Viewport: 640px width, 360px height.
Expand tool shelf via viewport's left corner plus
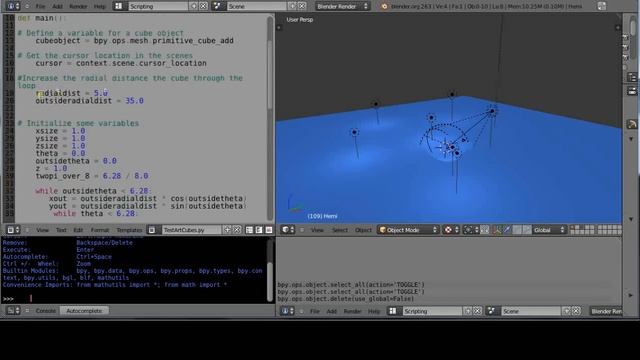coord(279,27)
